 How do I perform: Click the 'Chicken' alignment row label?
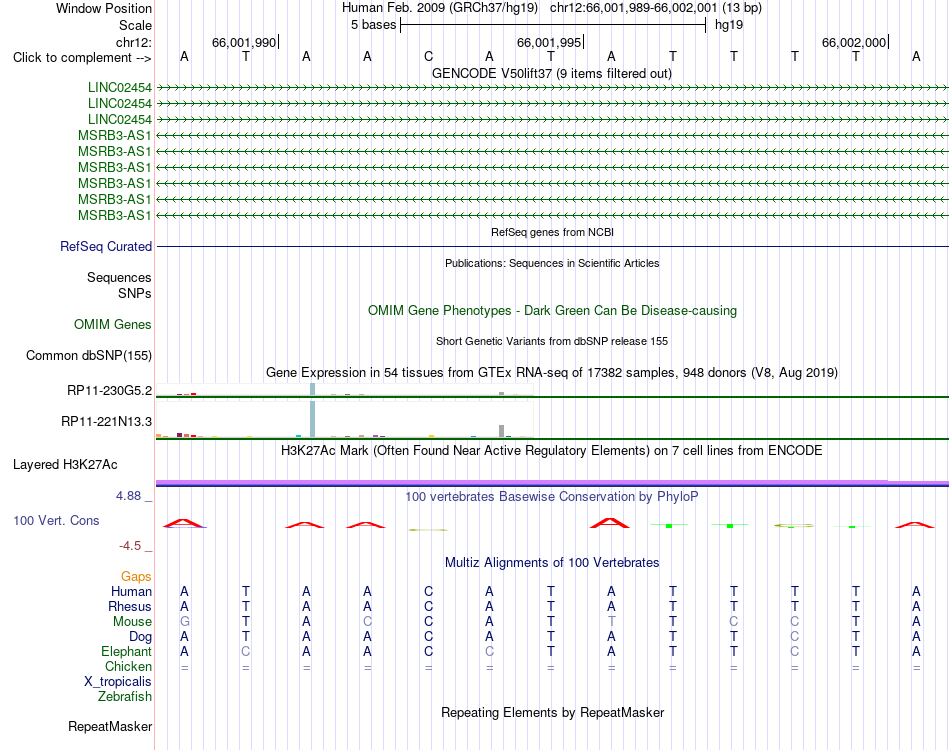(128, 667)
